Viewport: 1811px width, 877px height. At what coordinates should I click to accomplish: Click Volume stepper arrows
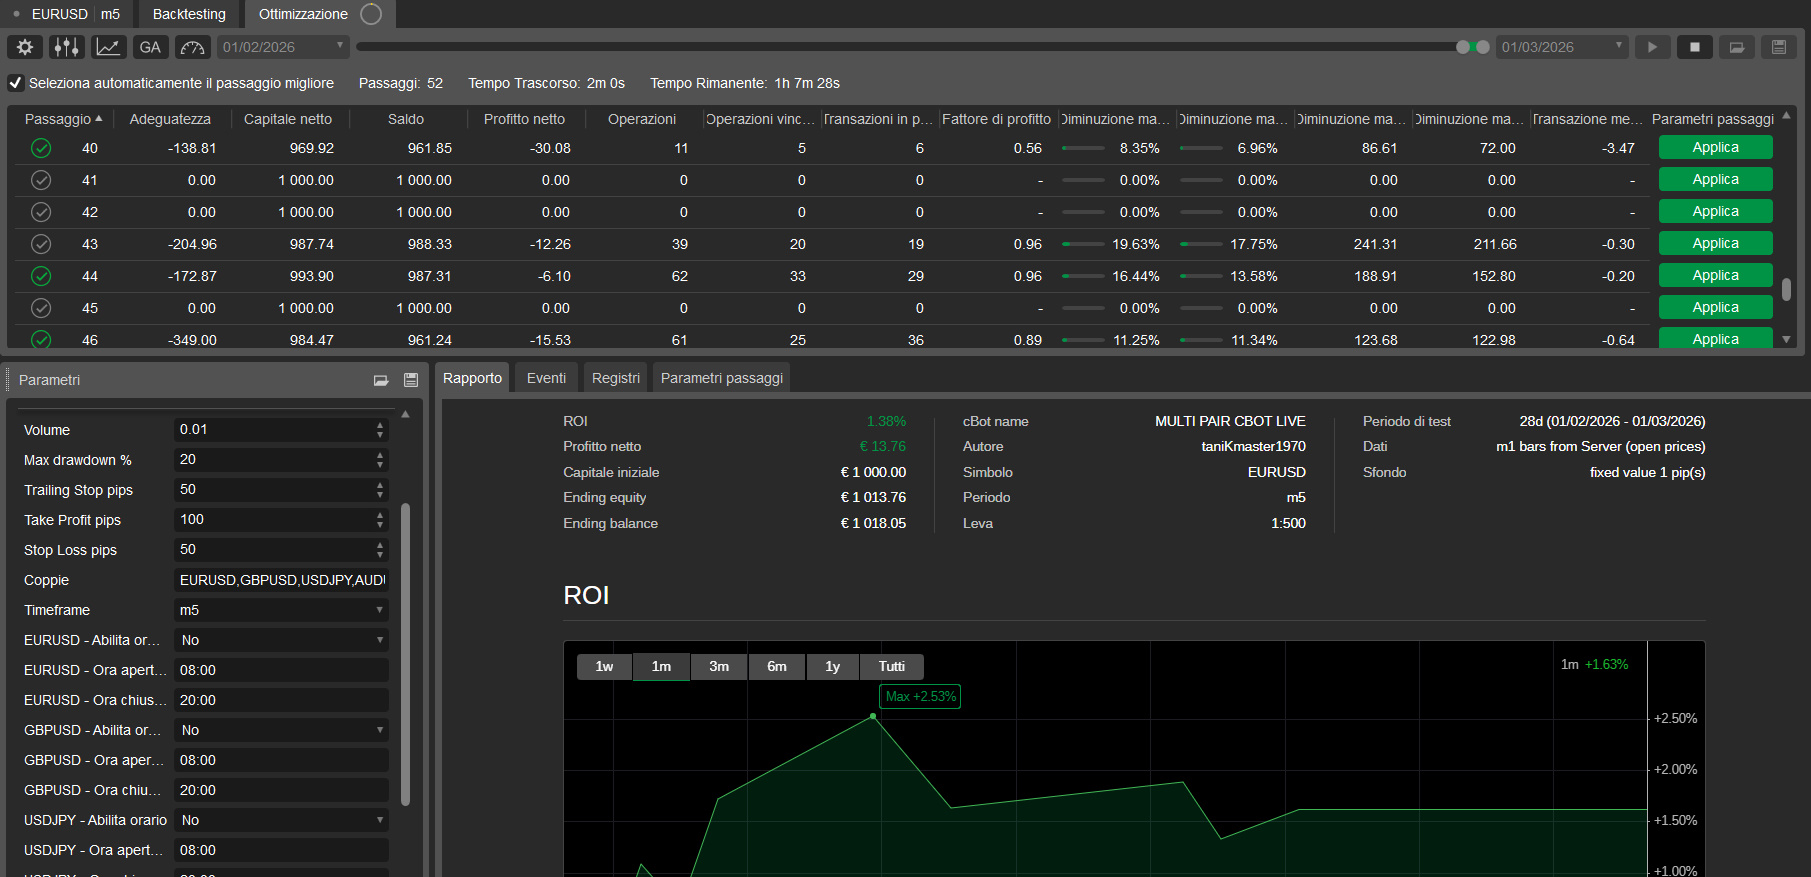[x=380, y=430]
